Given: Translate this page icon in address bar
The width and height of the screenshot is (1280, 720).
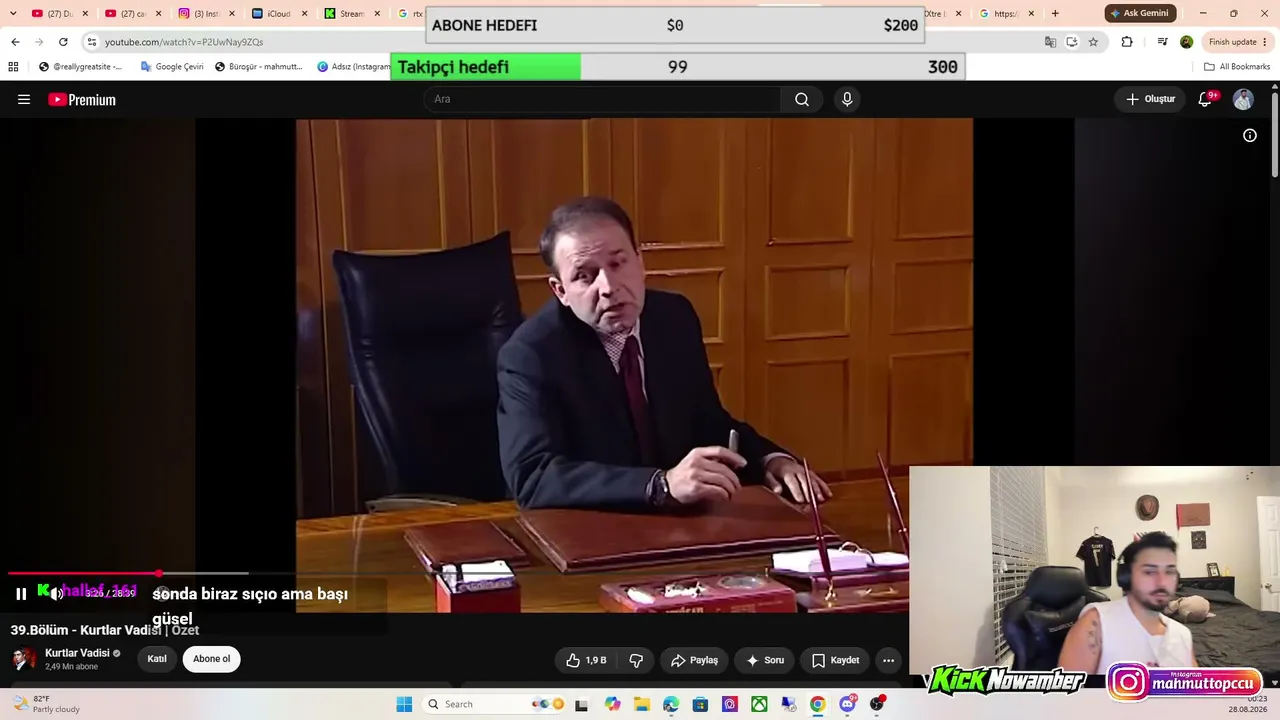Looking at the screenshot, I should tap(1050, 42).
